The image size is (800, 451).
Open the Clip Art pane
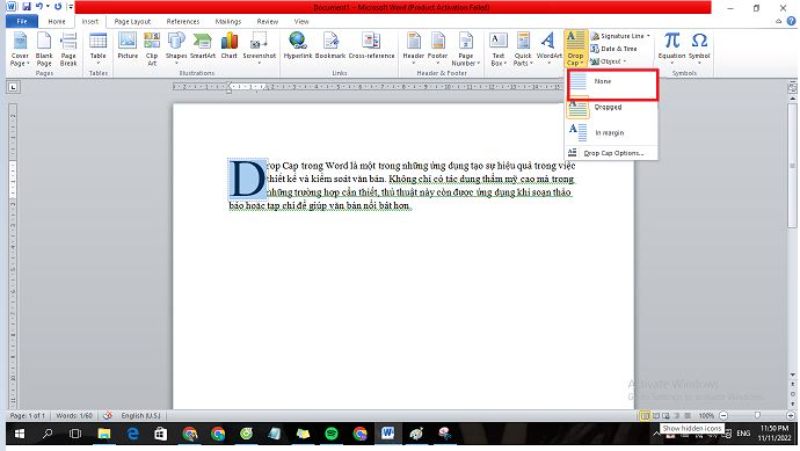click(x=152, y=49)
